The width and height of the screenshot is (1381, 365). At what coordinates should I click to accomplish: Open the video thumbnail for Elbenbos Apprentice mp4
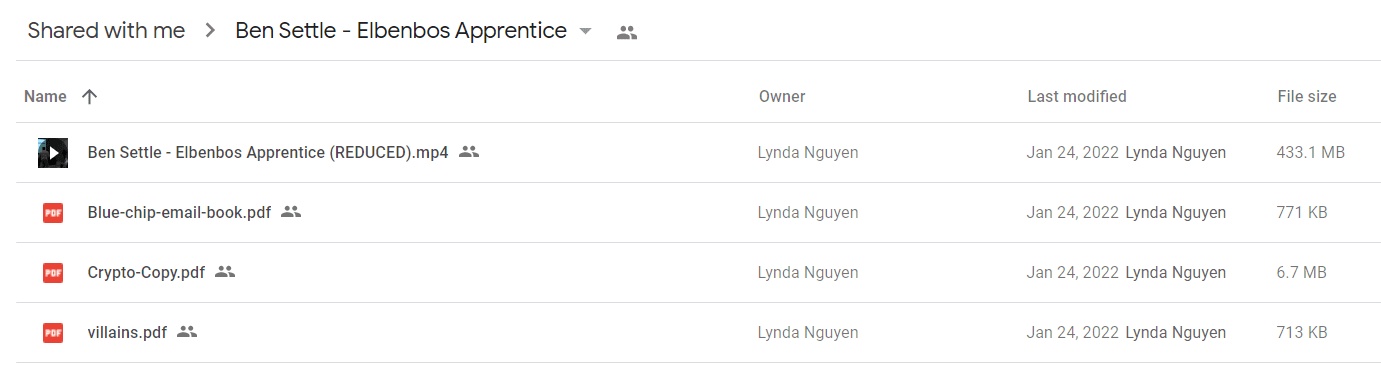pos(53,153)
